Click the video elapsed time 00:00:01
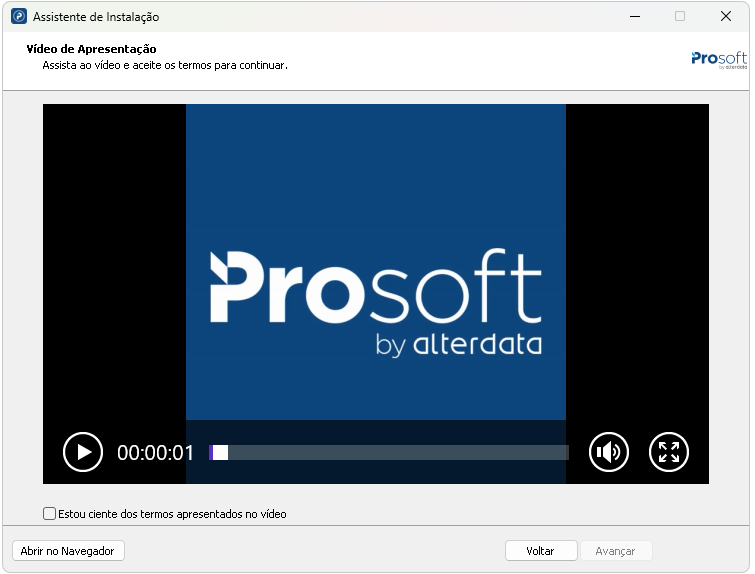 point(155,453)
